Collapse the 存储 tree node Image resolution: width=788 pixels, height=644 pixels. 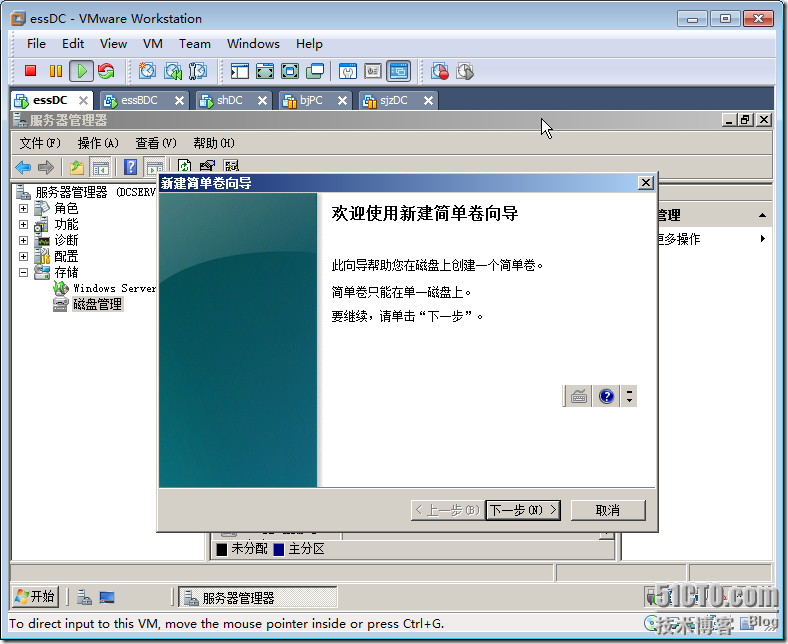pyautogui.click(x=24, y=272)
